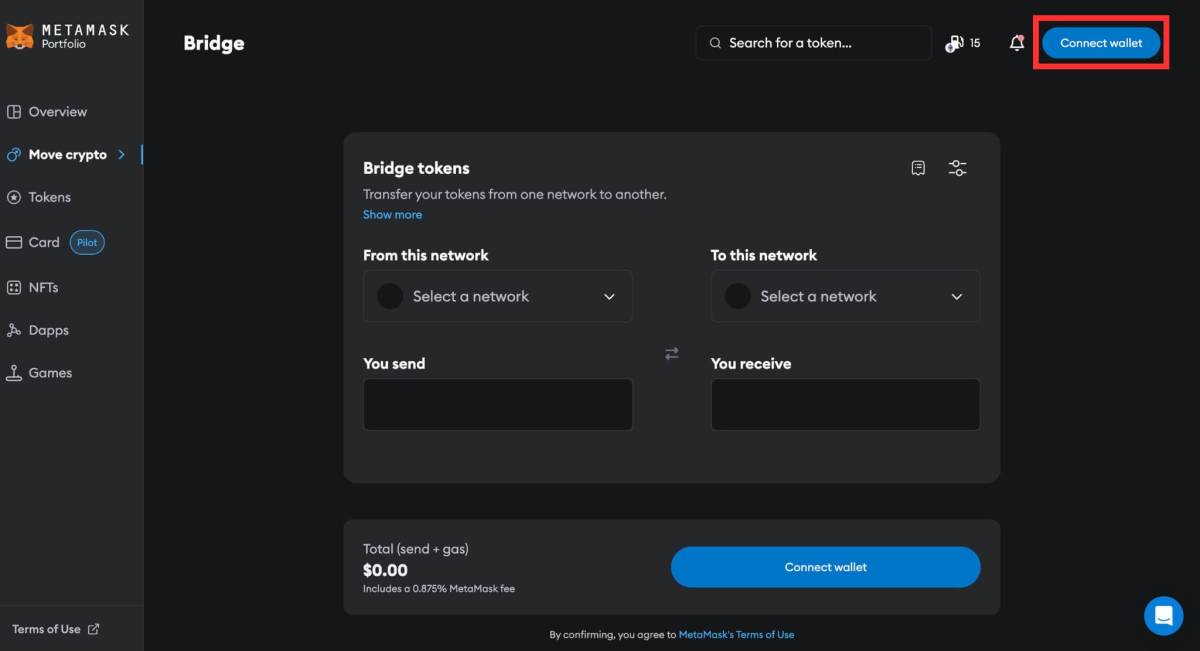Screen dimensions: 1200x651
Task: Click the Dapps sidebar icon
Action: (x=14, y=330)
